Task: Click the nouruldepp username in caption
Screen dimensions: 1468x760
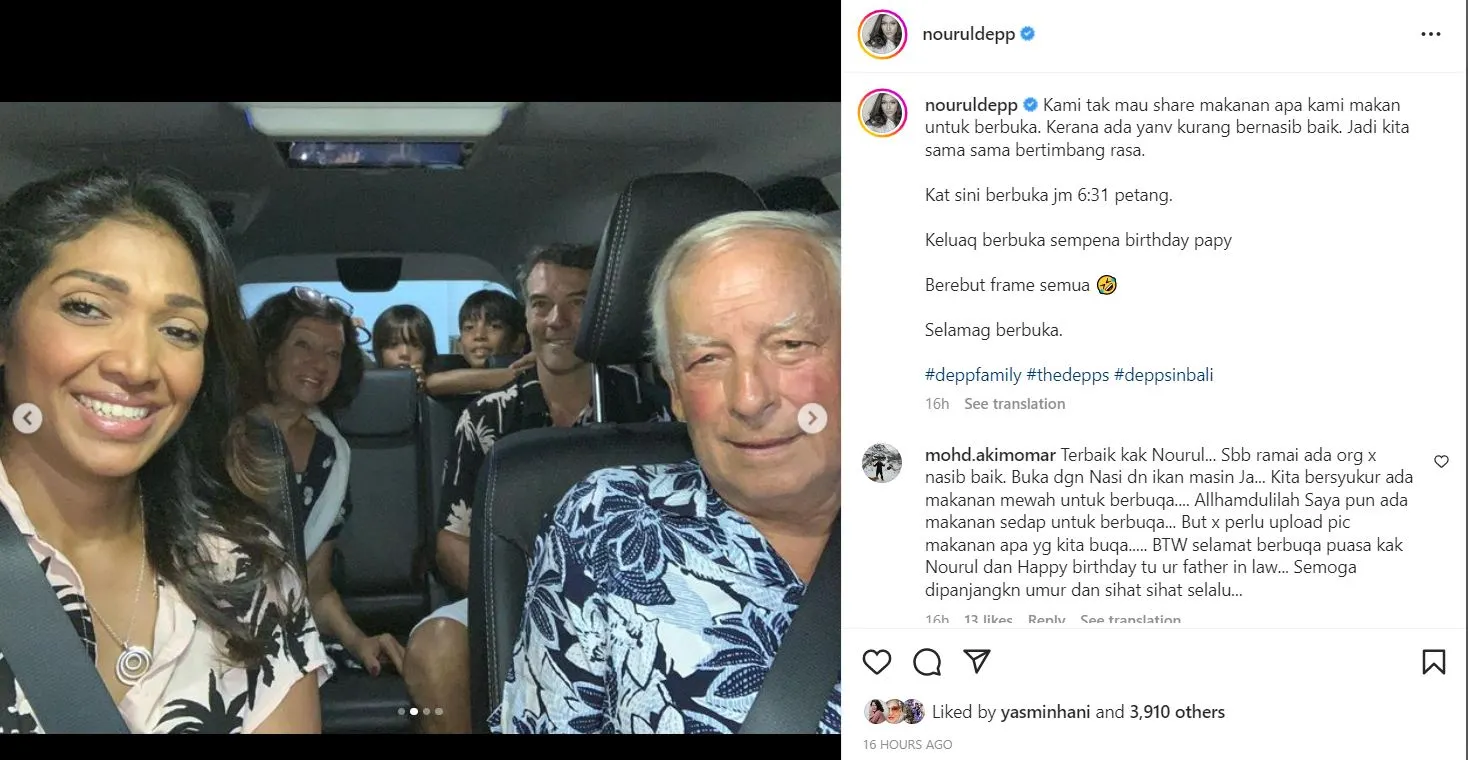Action: tap(971, 105)
